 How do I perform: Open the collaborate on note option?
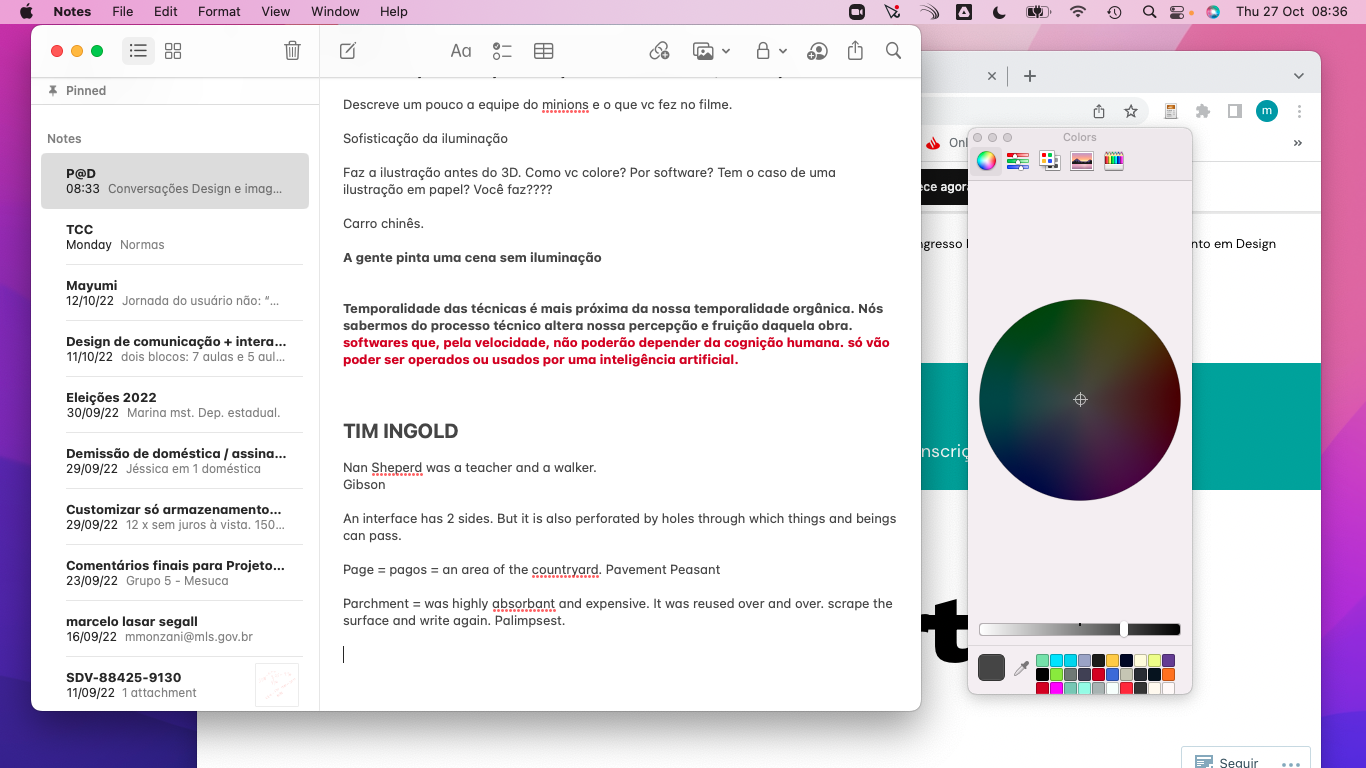(818, 51)
